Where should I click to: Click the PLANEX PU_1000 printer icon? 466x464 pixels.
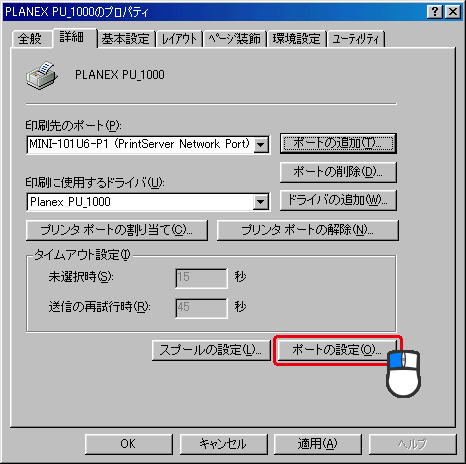(x=42, y=76)
